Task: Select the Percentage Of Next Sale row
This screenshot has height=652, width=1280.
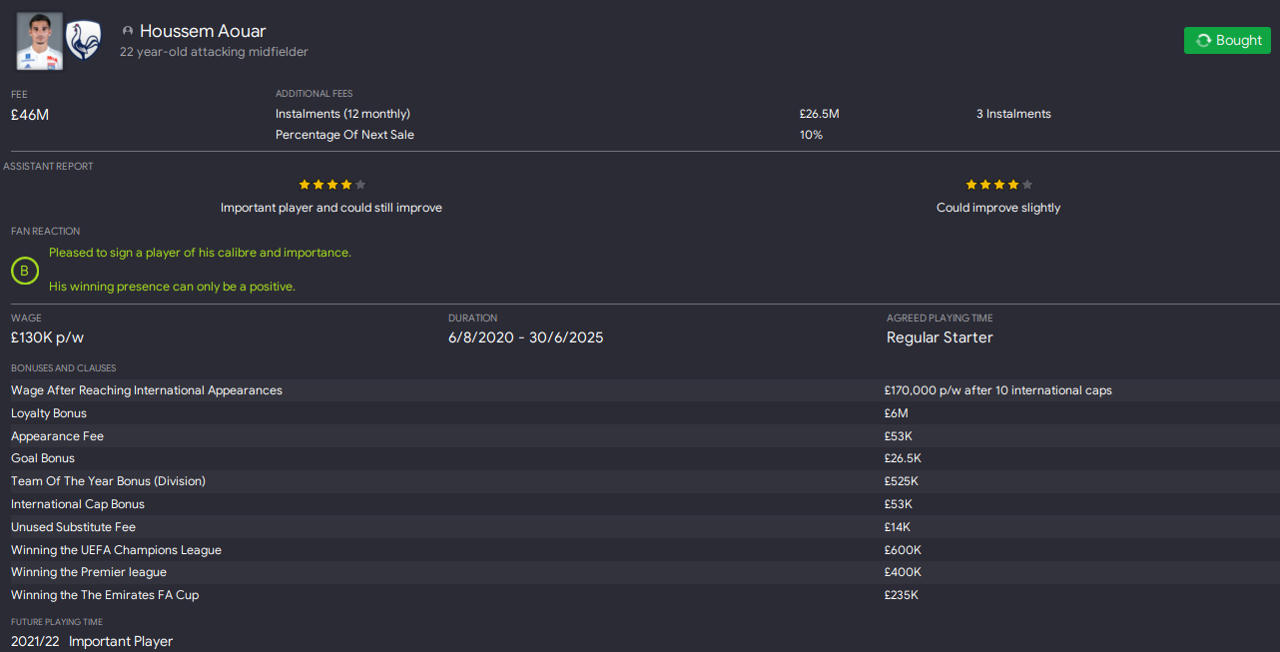Action: pos(345,135)
